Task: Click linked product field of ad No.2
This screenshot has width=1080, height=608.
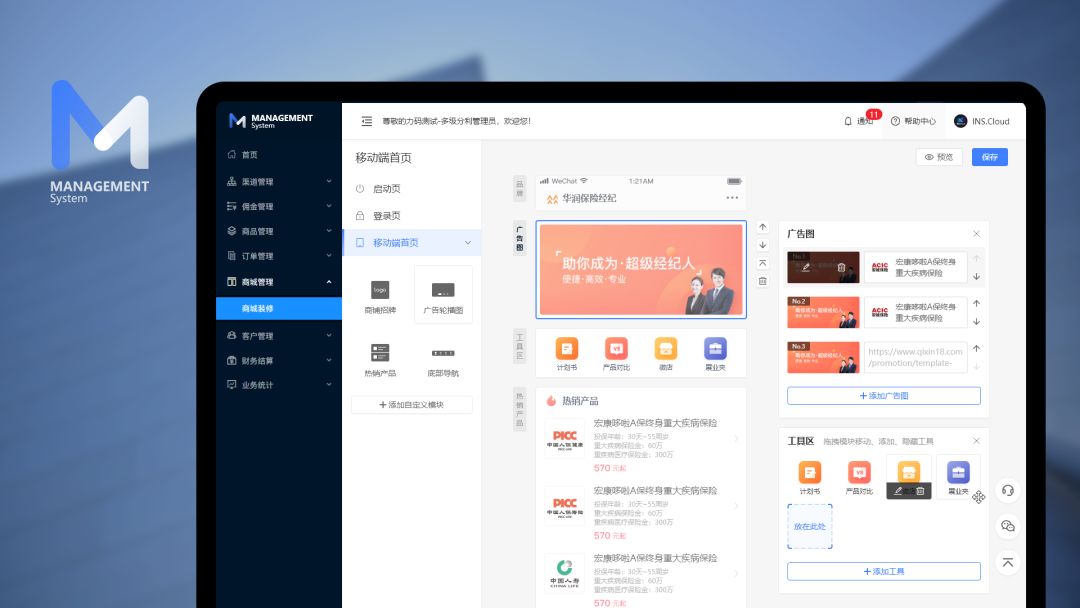Action: click(915, 312)
